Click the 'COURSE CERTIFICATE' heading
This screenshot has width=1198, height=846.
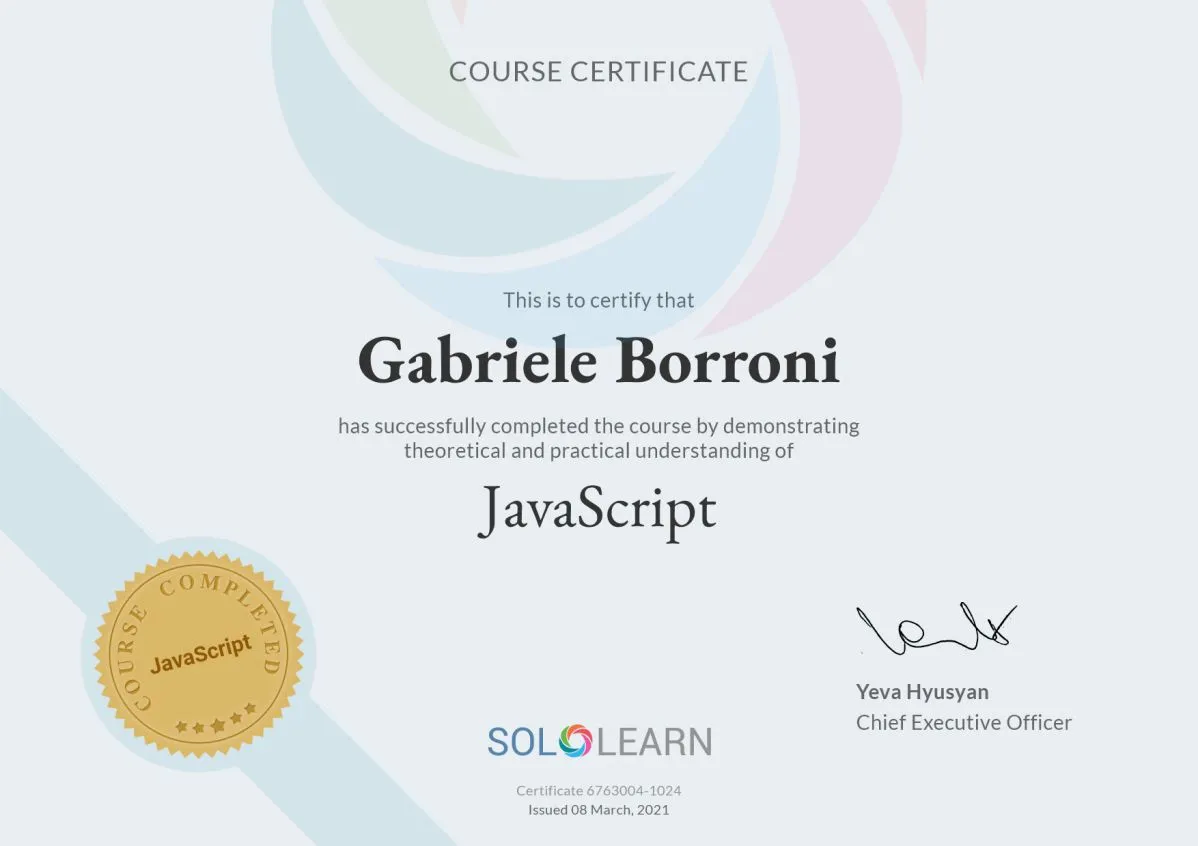[598, 72]
